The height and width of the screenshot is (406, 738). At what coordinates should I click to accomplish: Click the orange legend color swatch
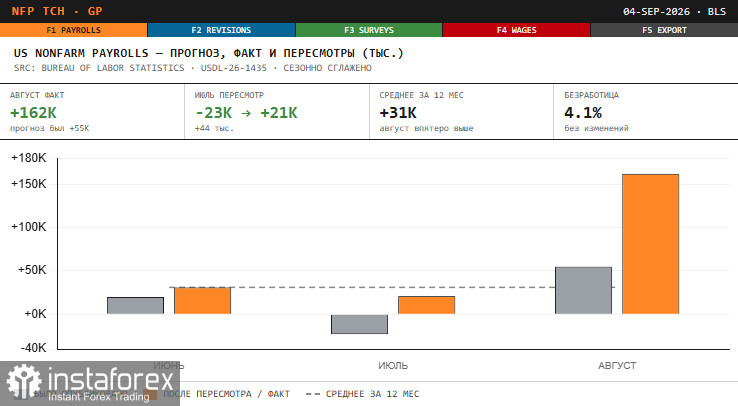point(150,394)
